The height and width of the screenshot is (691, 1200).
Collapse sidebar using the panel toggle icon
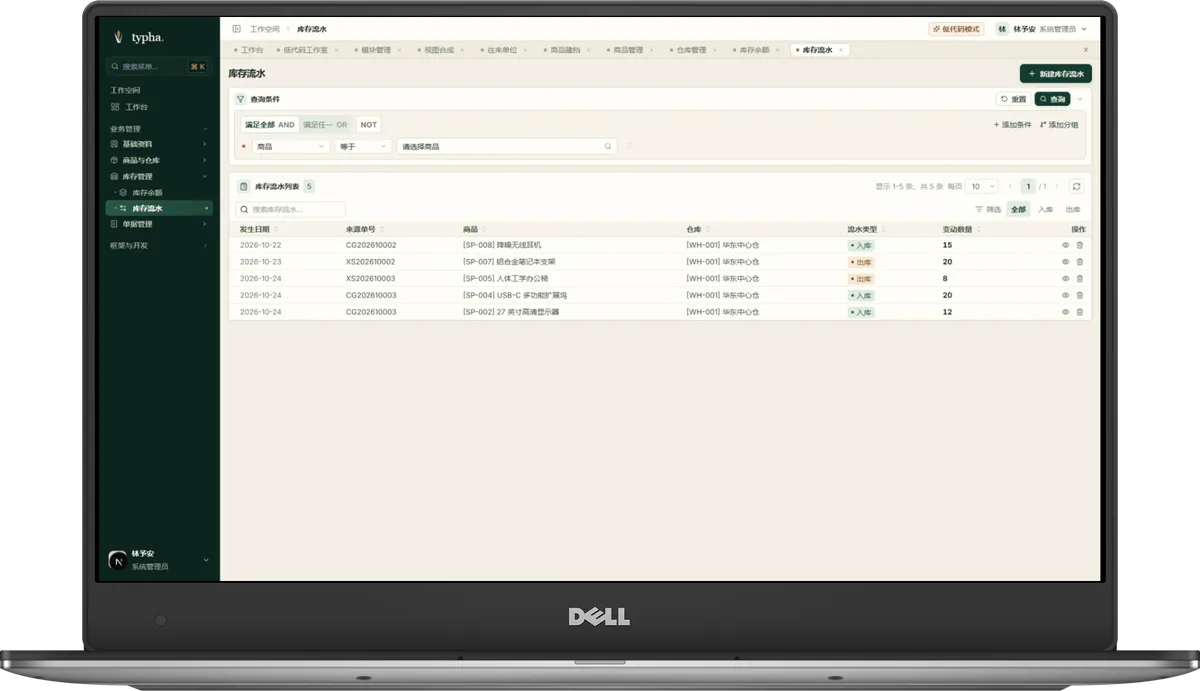pos(236,29)
